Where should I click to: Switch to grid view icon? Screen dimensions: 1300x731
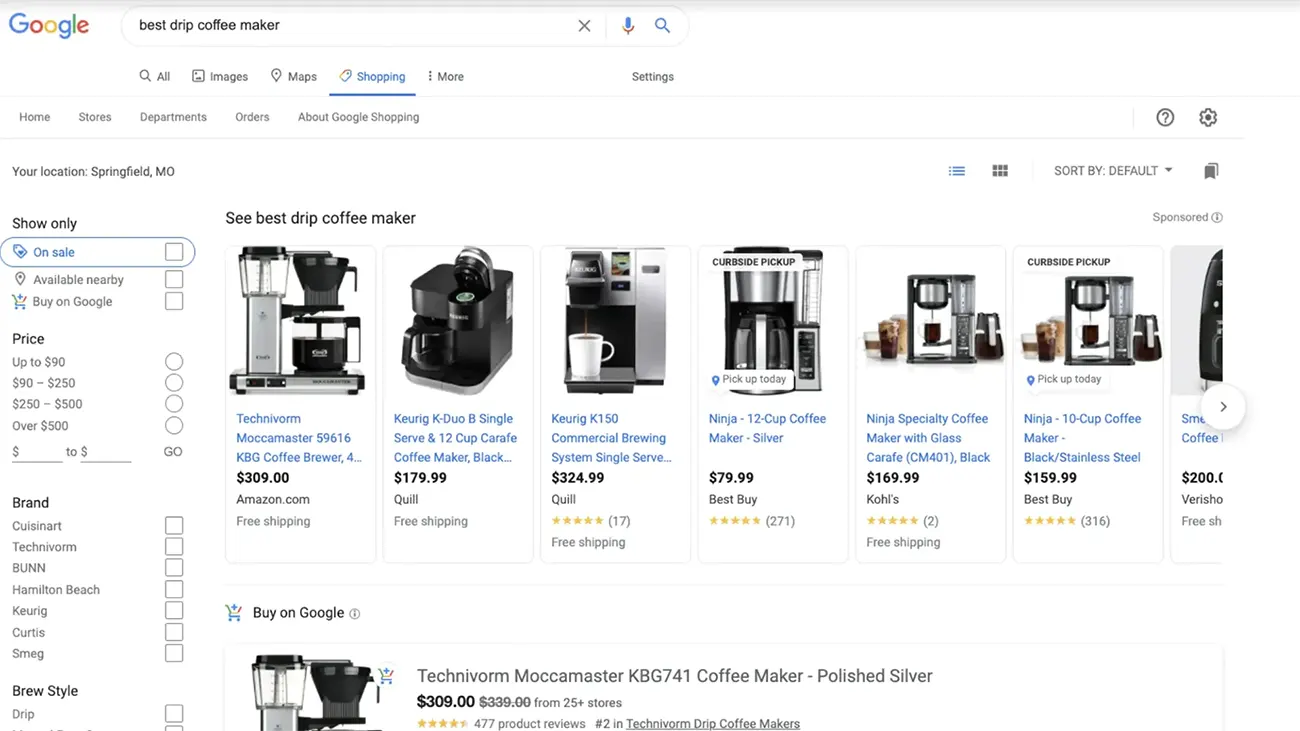point(1000,171)
